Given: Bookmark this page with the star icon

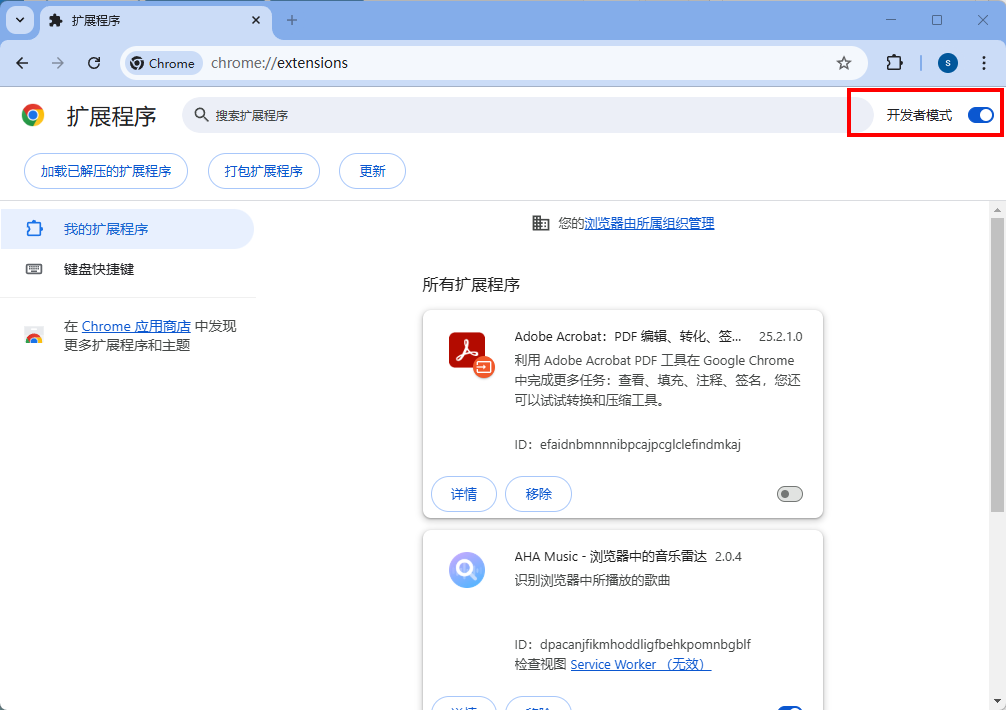Looking at the screenshot, I should pos(844,63).
